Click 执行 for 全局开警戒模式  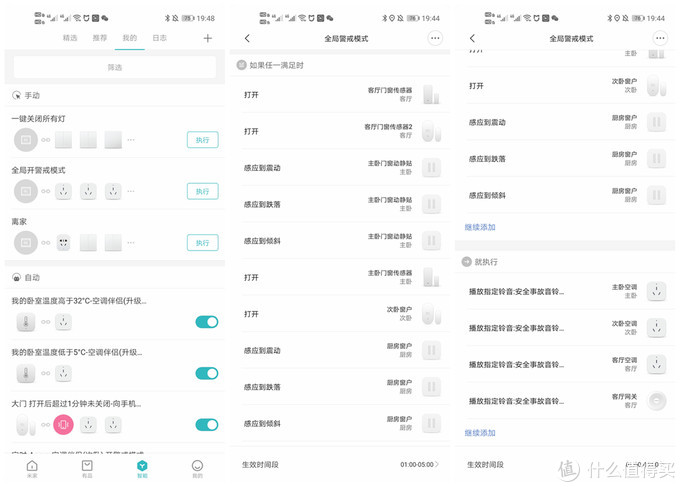(x=203, y=191)
